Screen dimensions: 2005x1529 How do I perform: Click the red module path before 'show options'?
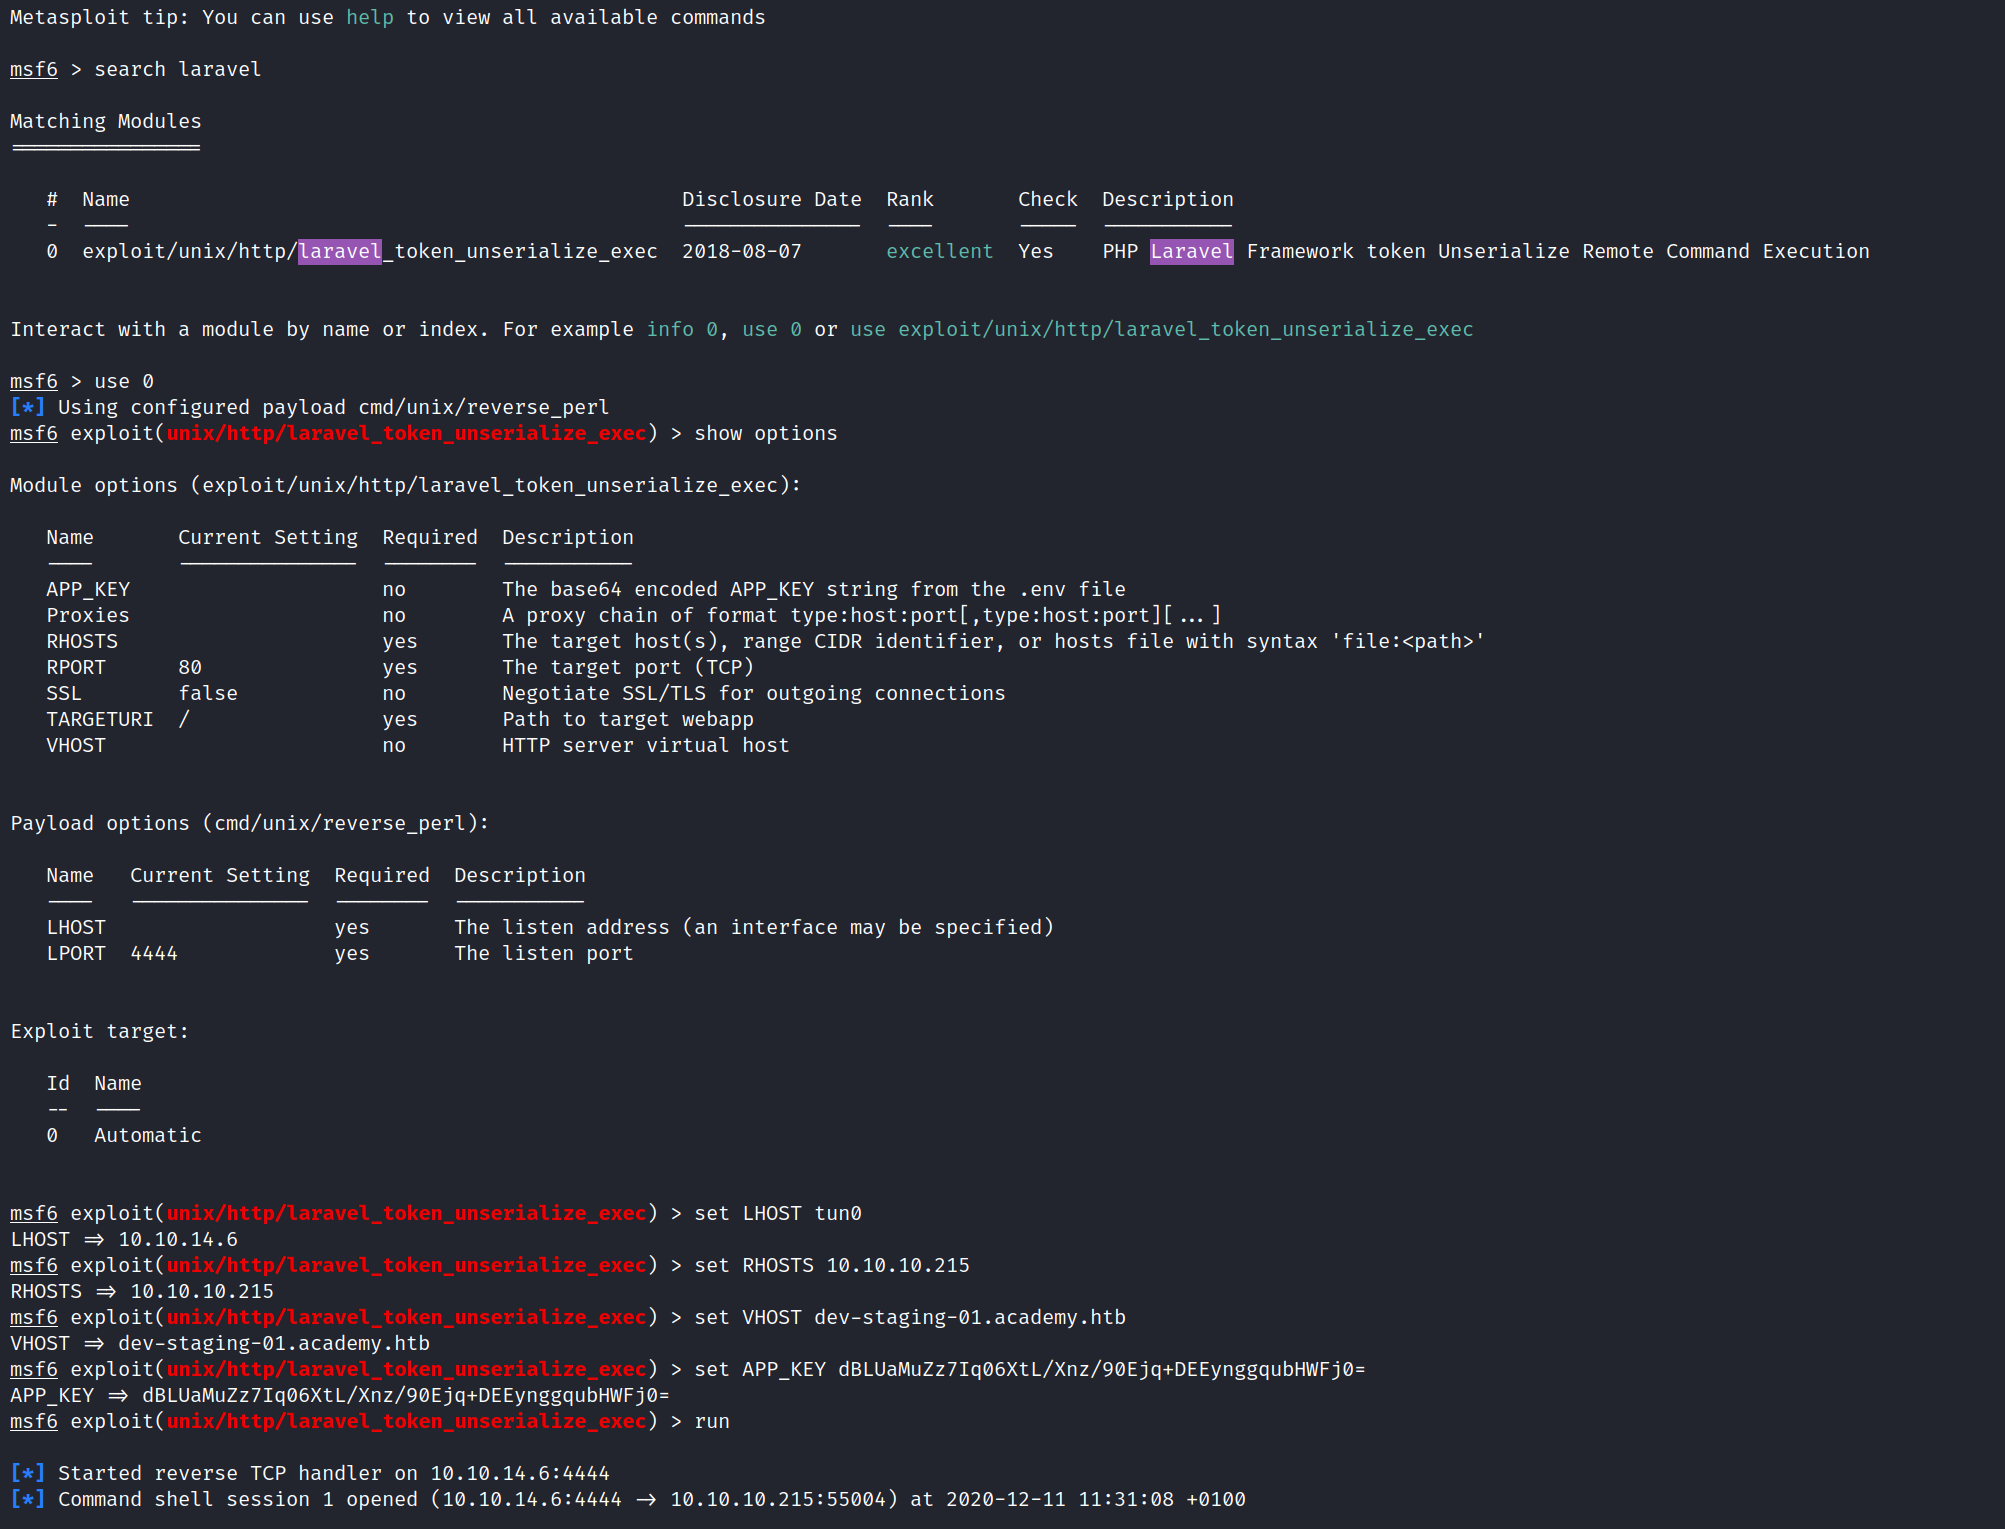pos(406,433)
